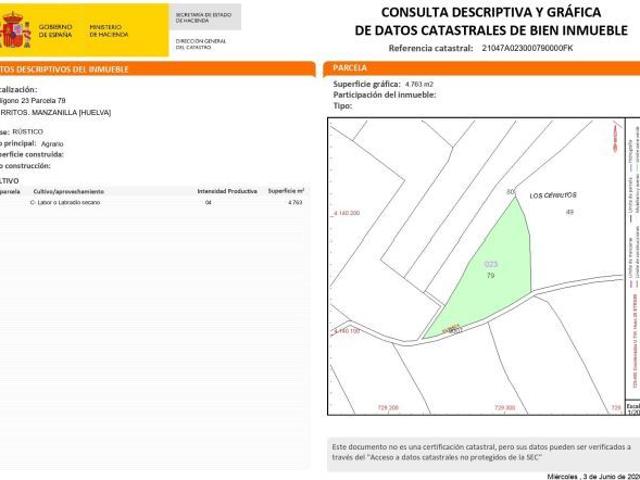Click the '4.140.200' coordinate label on map

[347, 213]
